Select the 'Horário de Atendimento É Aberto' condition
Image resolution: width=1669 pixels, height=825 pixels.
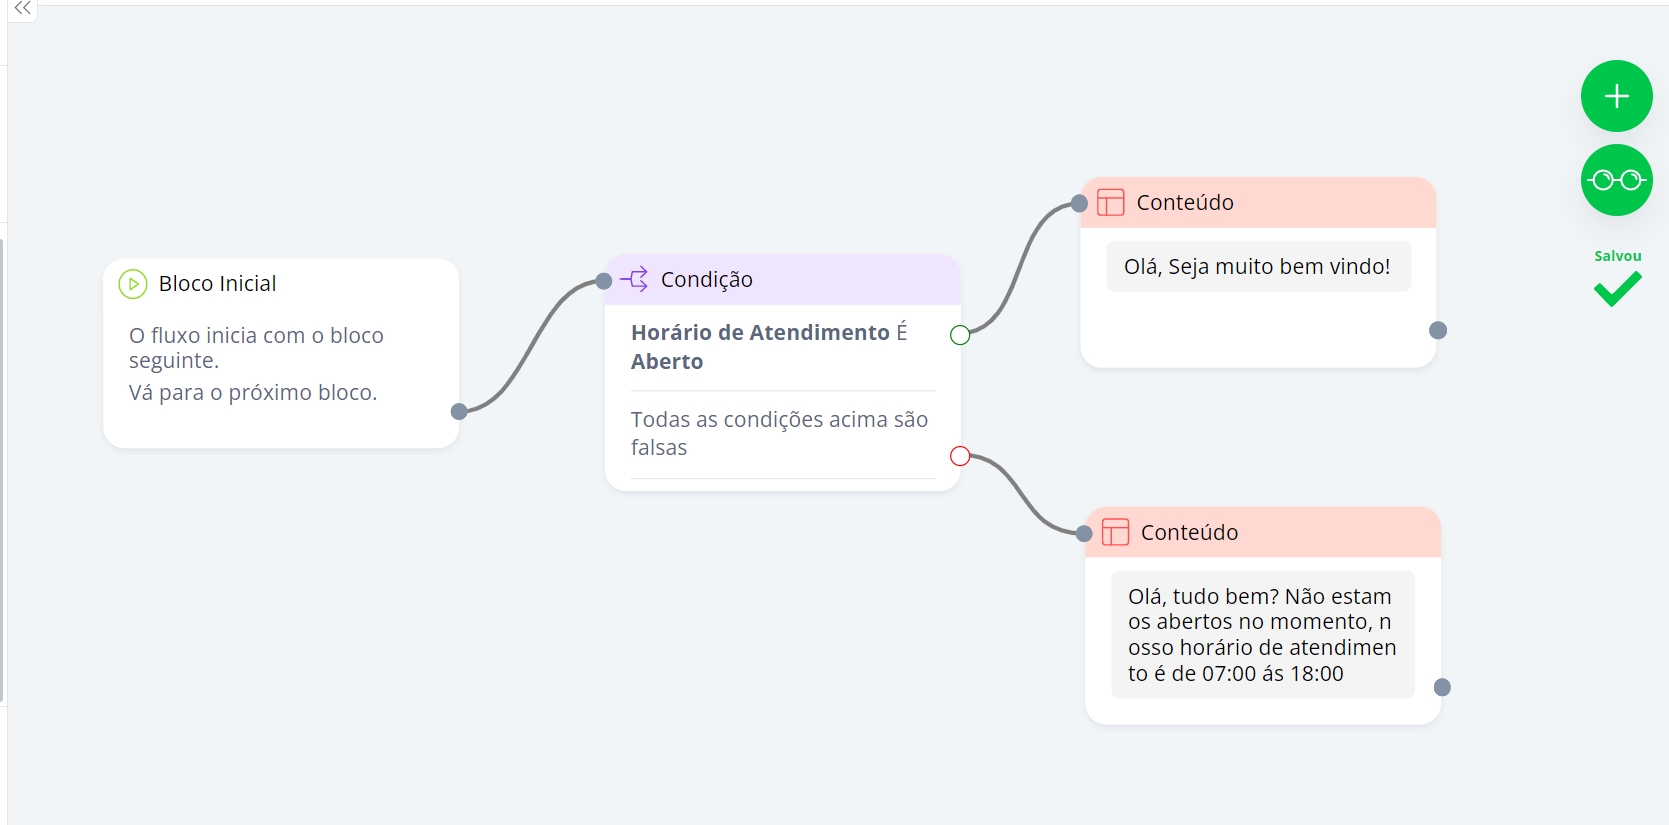(x=769, y=346)
